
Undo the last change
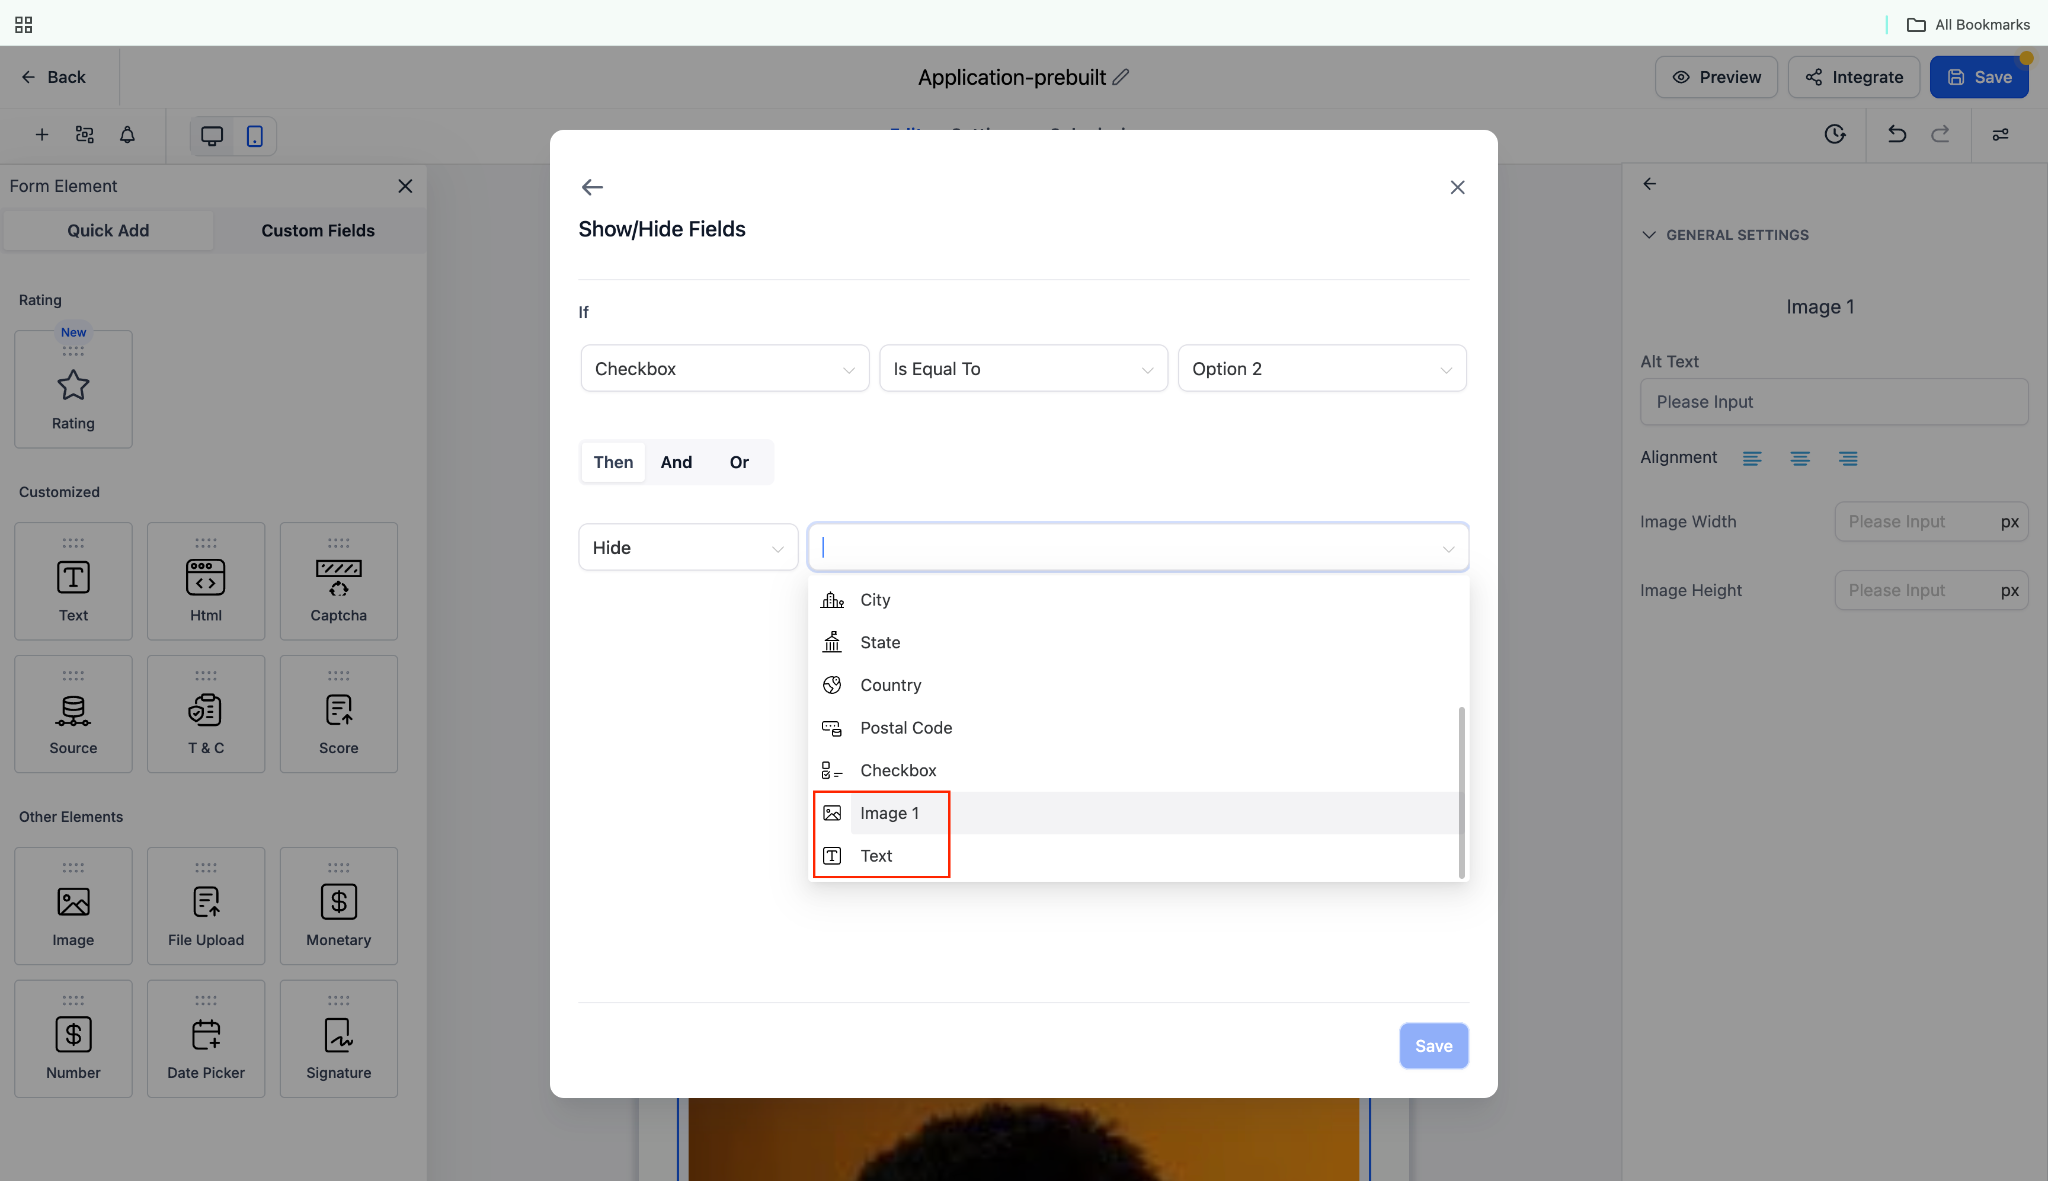click(1897, 134)
